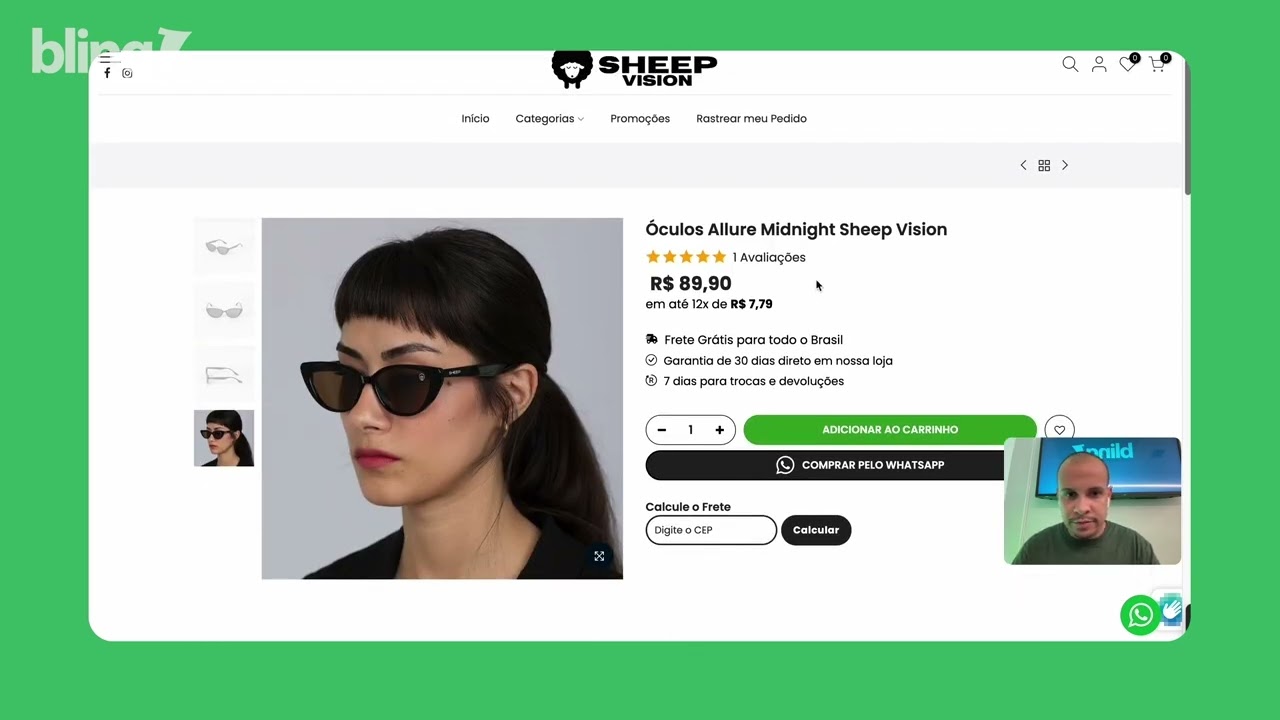Open the wishlist heart in header
1280x720 pixels.
point(1127,65)
